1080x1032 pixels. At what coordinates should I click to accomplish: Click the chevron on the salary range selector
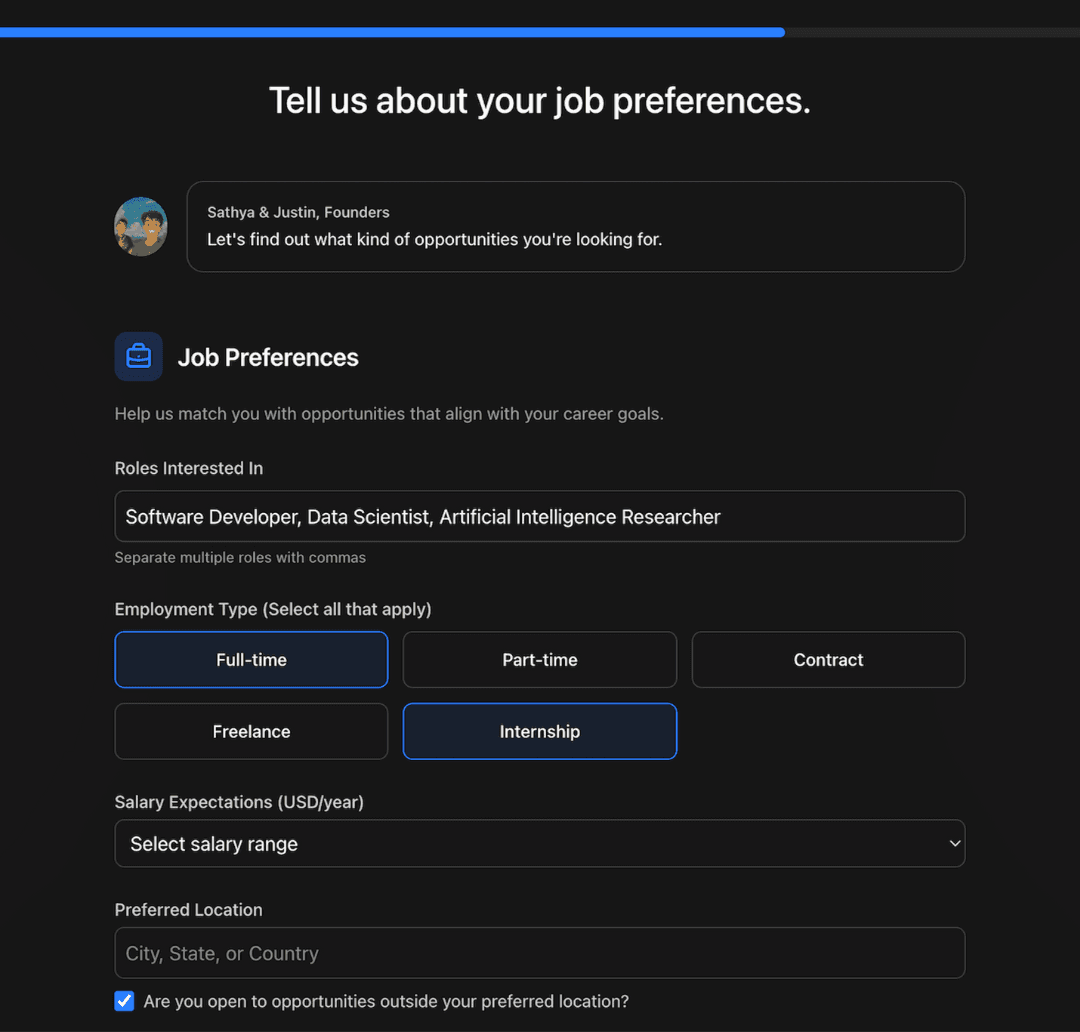952,843
